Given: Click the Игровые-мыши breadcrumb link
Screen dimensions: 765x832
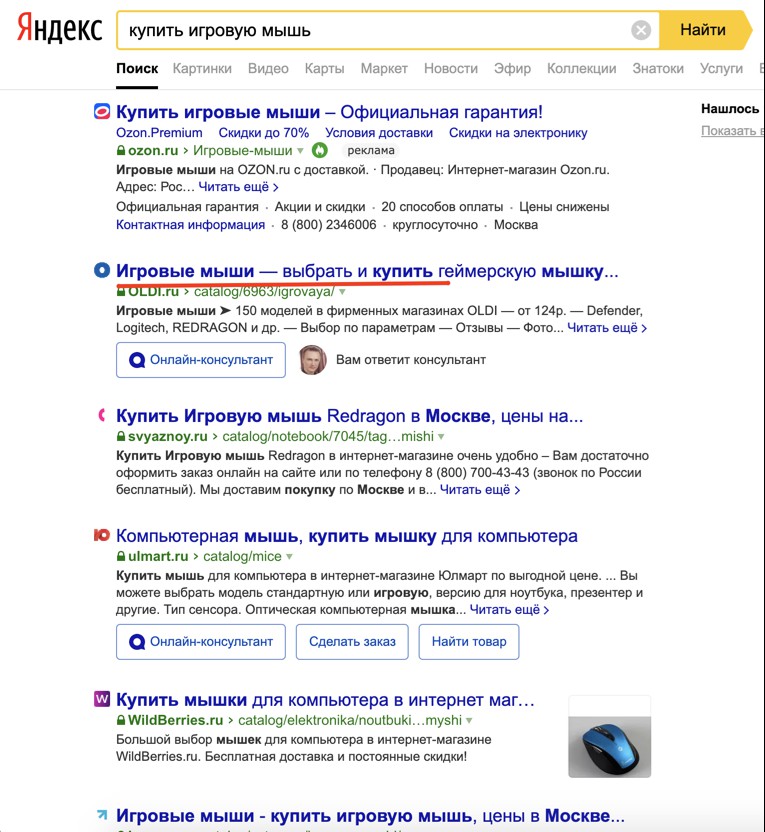Looking at the screenshot, I should pyautogui.click(x=242, y=151).
